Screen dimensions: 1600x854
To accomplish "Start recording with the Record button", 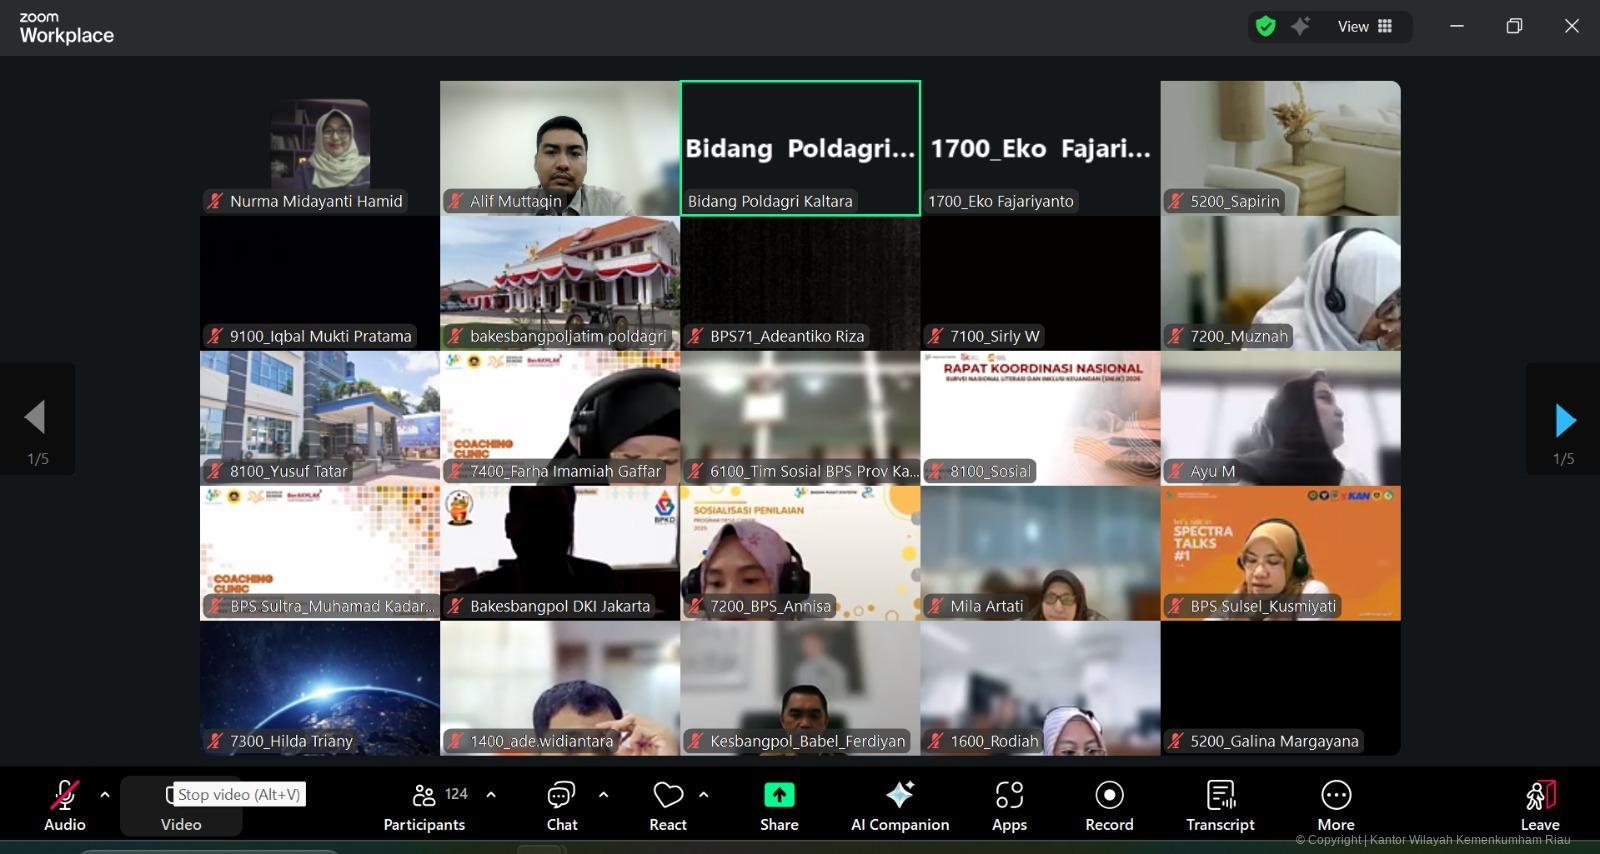I will pyautogui.click(x=1109, y=806).
